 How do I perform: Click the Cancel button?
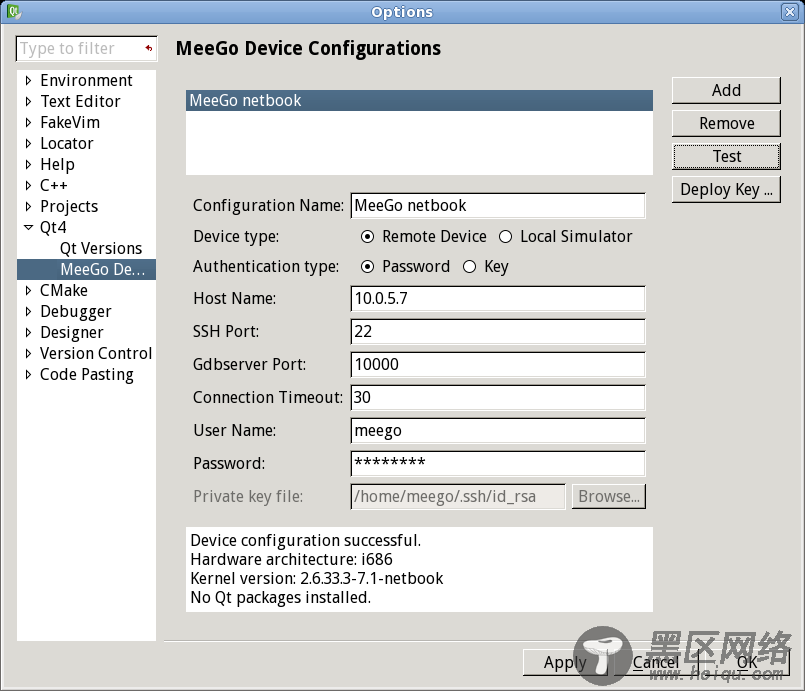(656, 663)
